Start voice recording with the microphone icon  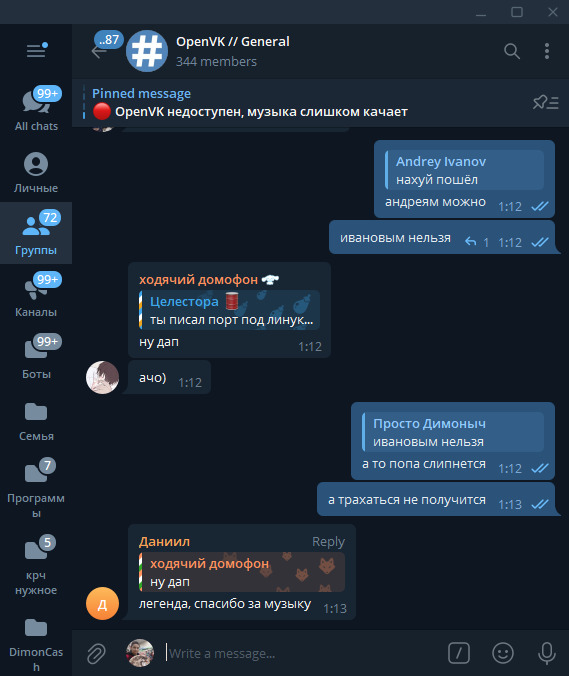pyautogui.click(x=547, y=653)
